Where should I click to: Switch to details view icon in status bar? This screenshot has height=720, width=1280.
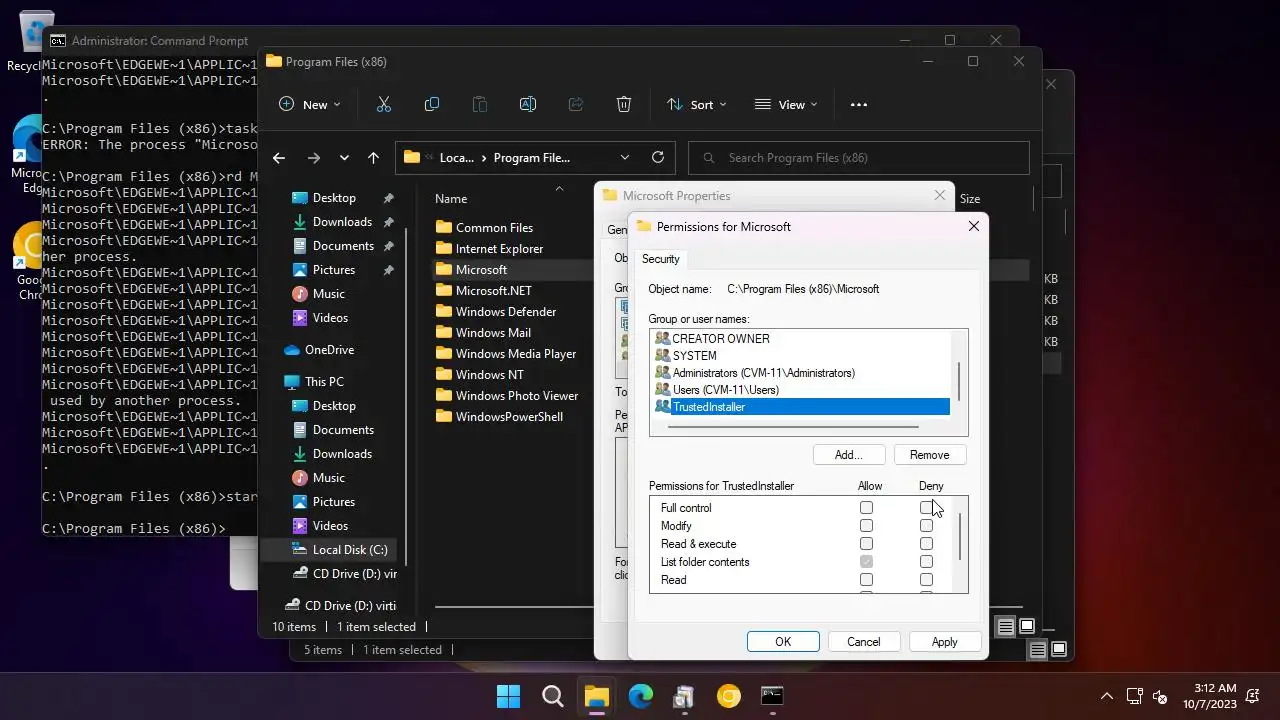pyautogui.click(x=1005, y=627)
